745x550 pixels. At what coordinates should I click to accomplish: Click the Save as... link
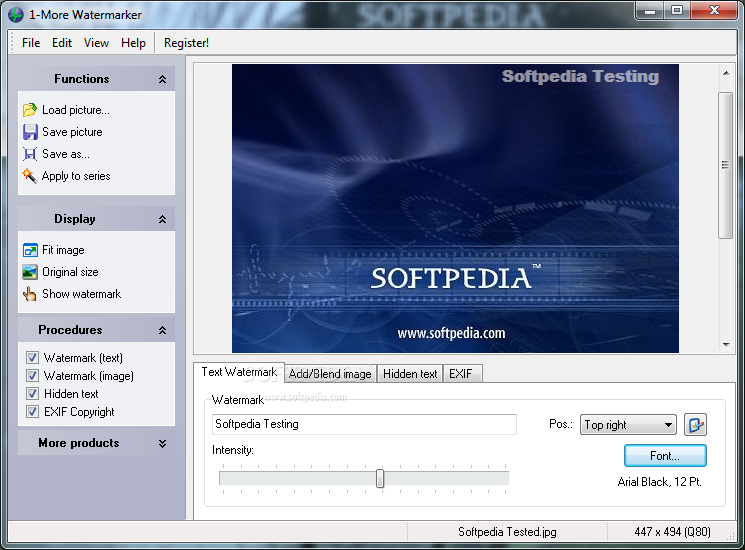66,154
